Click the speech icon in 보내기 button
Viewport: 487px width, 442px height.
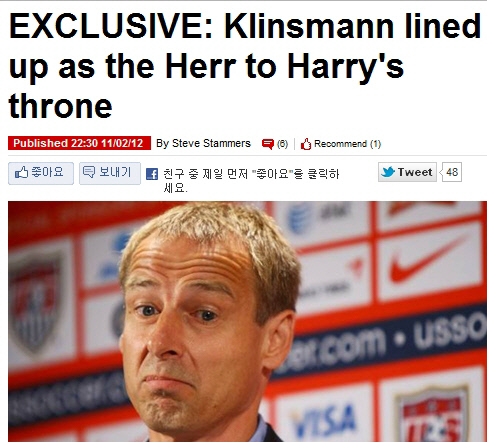point(89,172)
